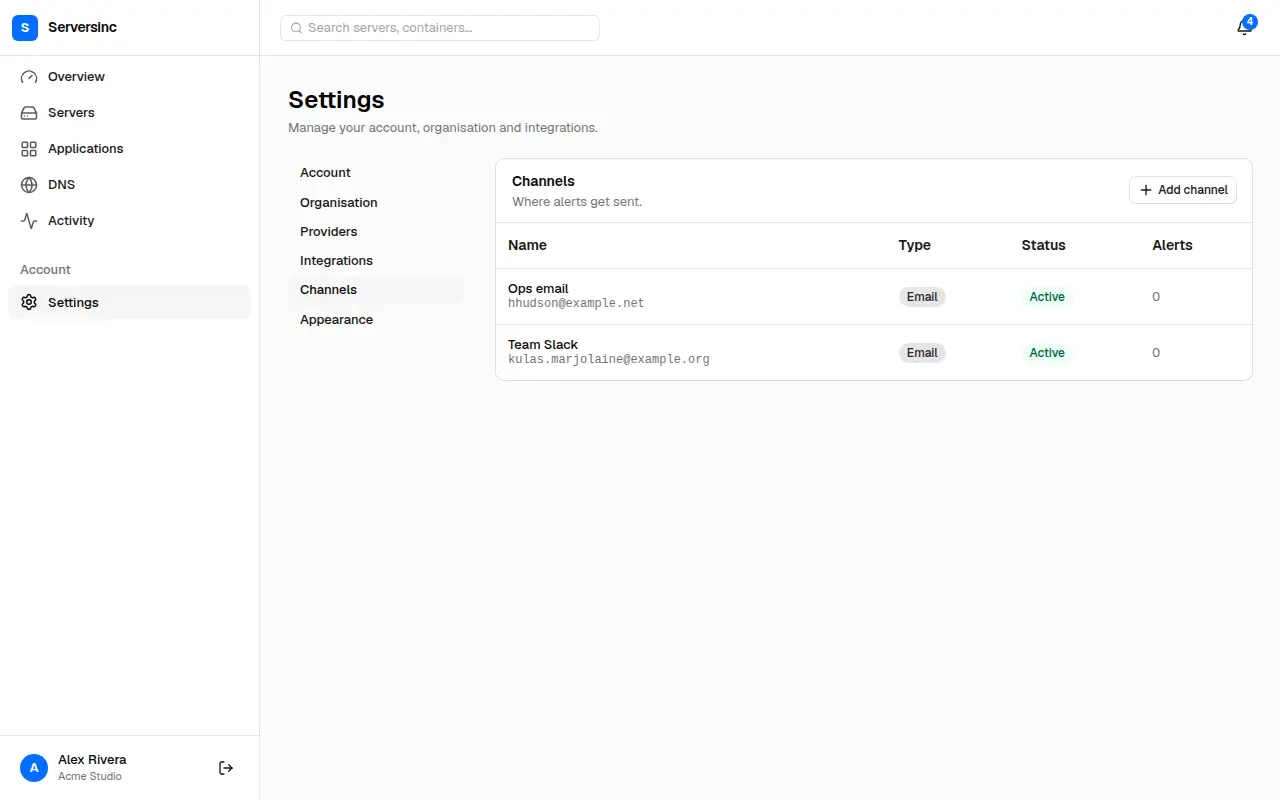Open notifications bell icon
This screenshot has width=1280, height=800.
coord(1244,28)
